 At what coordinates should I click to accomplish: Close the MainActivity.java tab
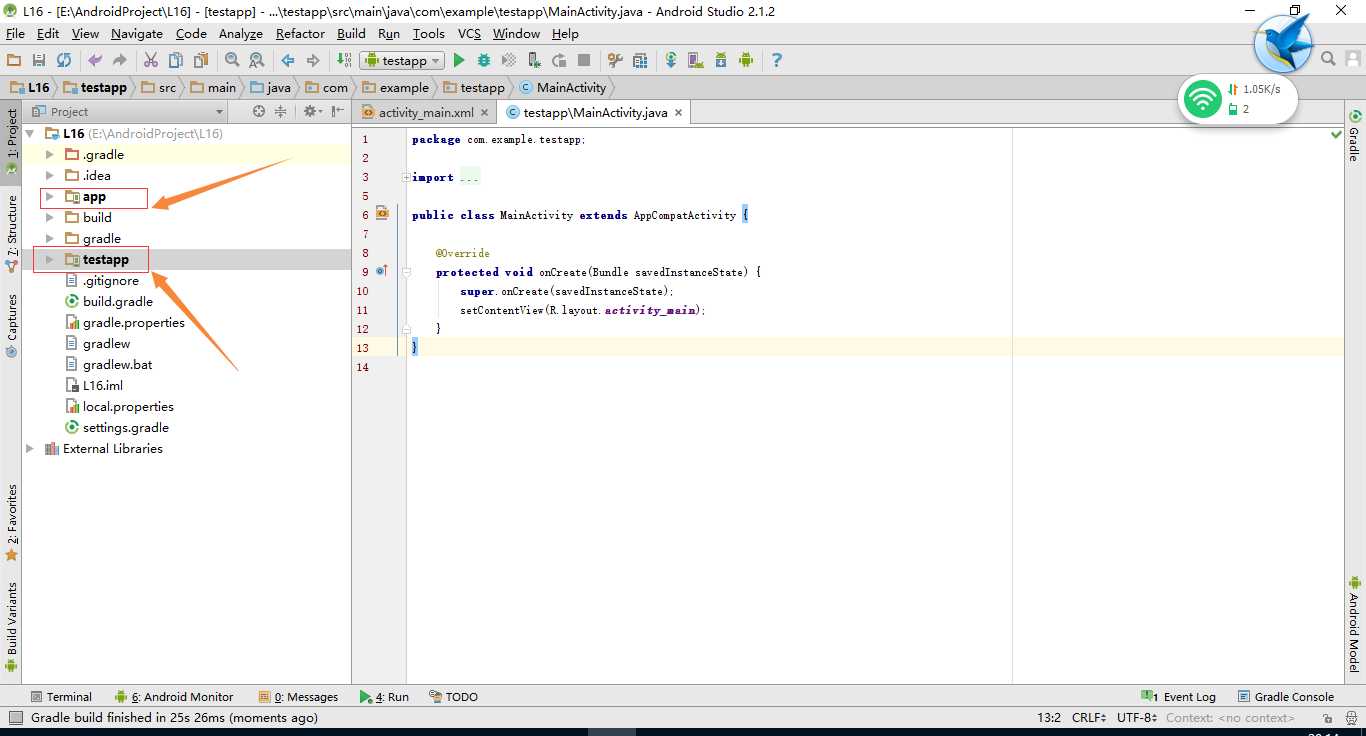(x=678, y=113)
